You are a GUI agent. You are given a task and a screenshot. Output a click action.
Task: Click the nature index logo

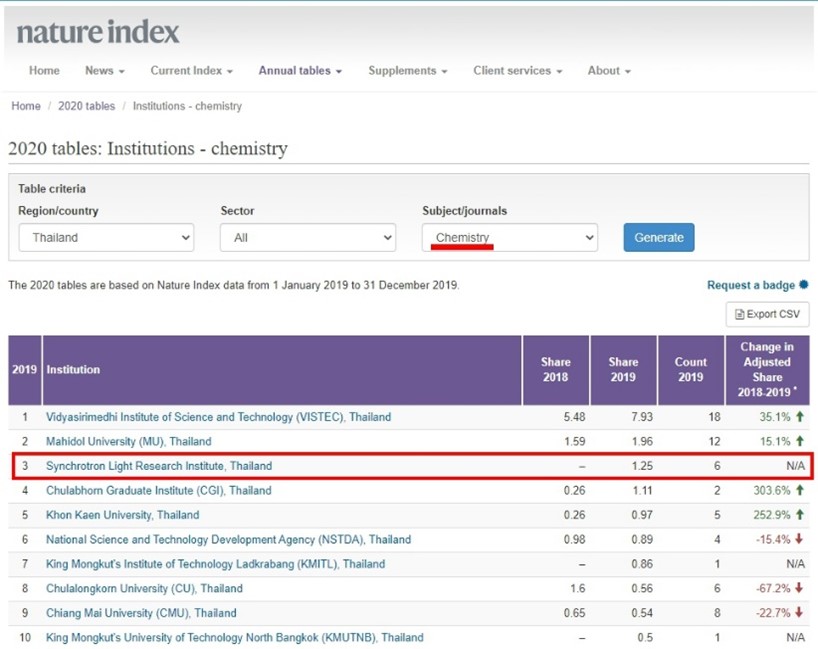click(98, 32)
